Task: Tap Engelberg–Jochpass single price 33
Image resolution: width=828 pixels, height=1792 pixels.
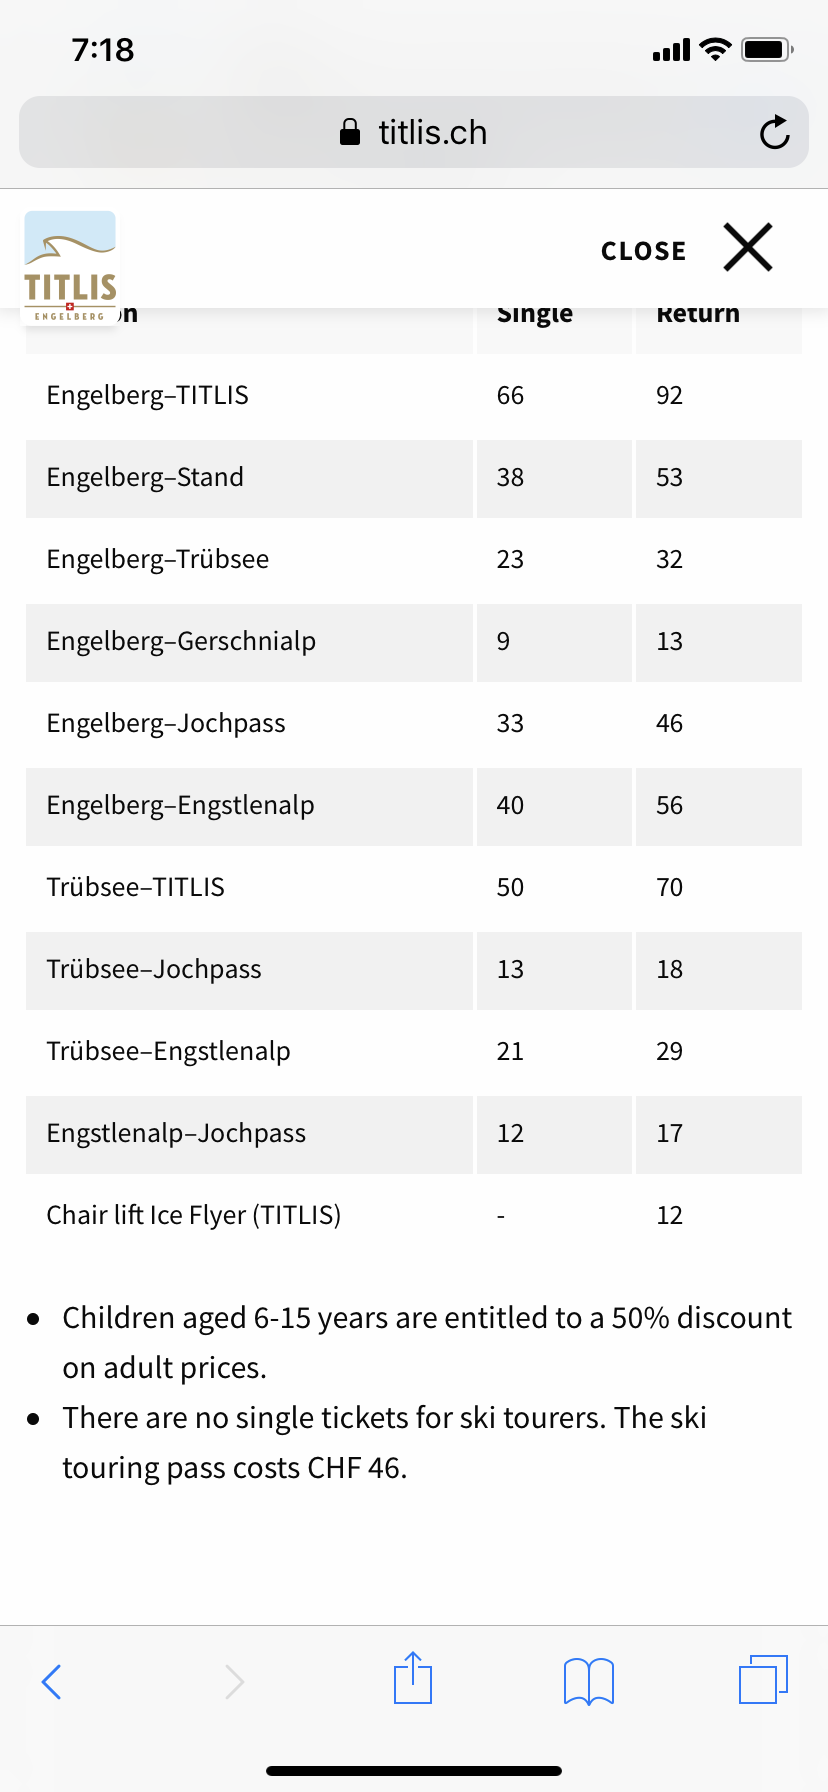Action: (510, 723)
